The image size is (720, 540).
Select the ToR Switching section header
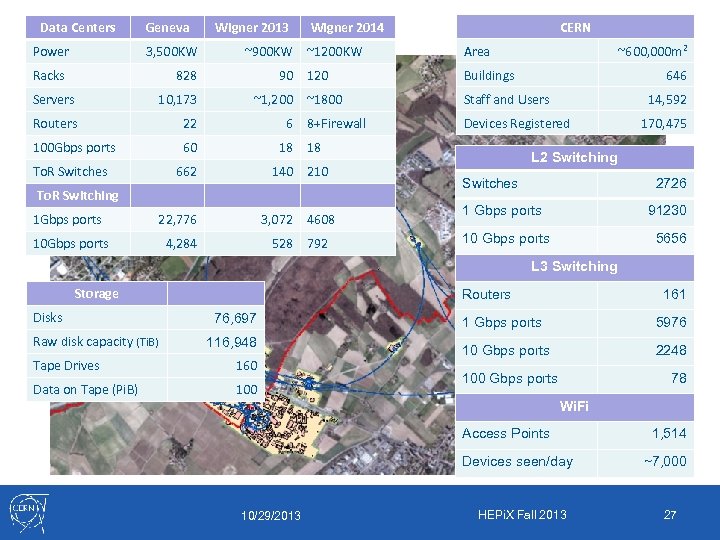pyautogui.click(x=78, y=196)
